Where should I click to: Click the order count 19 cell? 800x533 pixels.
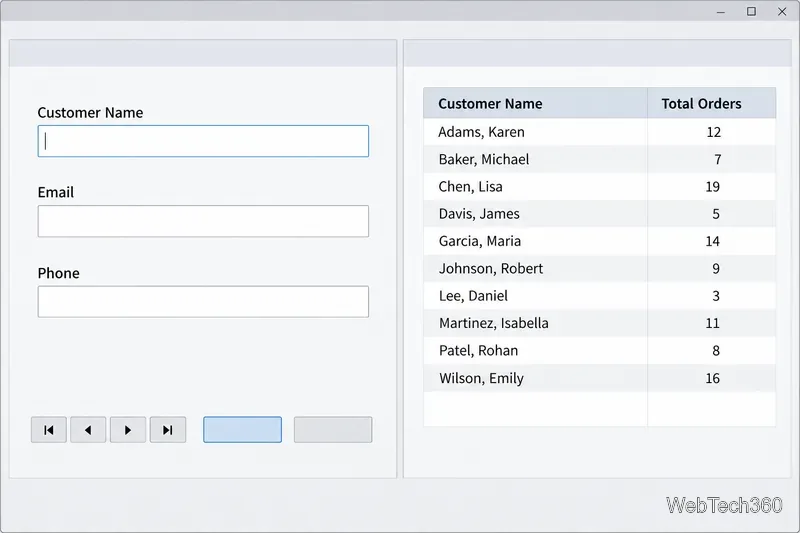click(x=712, y=187)
